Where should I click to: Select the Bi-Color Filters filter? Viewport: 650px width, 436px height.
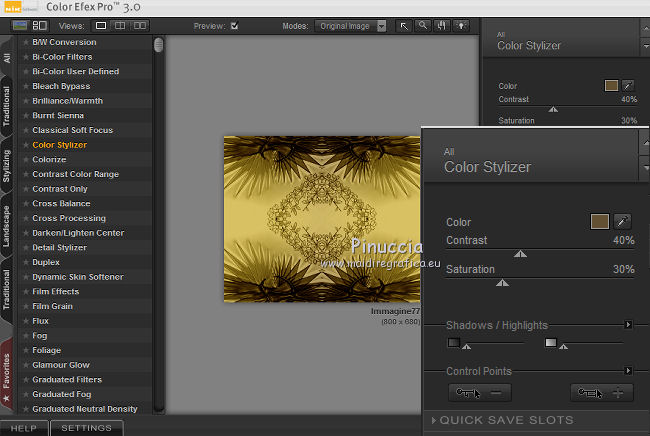pyautogui.click(x=62, y=57)
